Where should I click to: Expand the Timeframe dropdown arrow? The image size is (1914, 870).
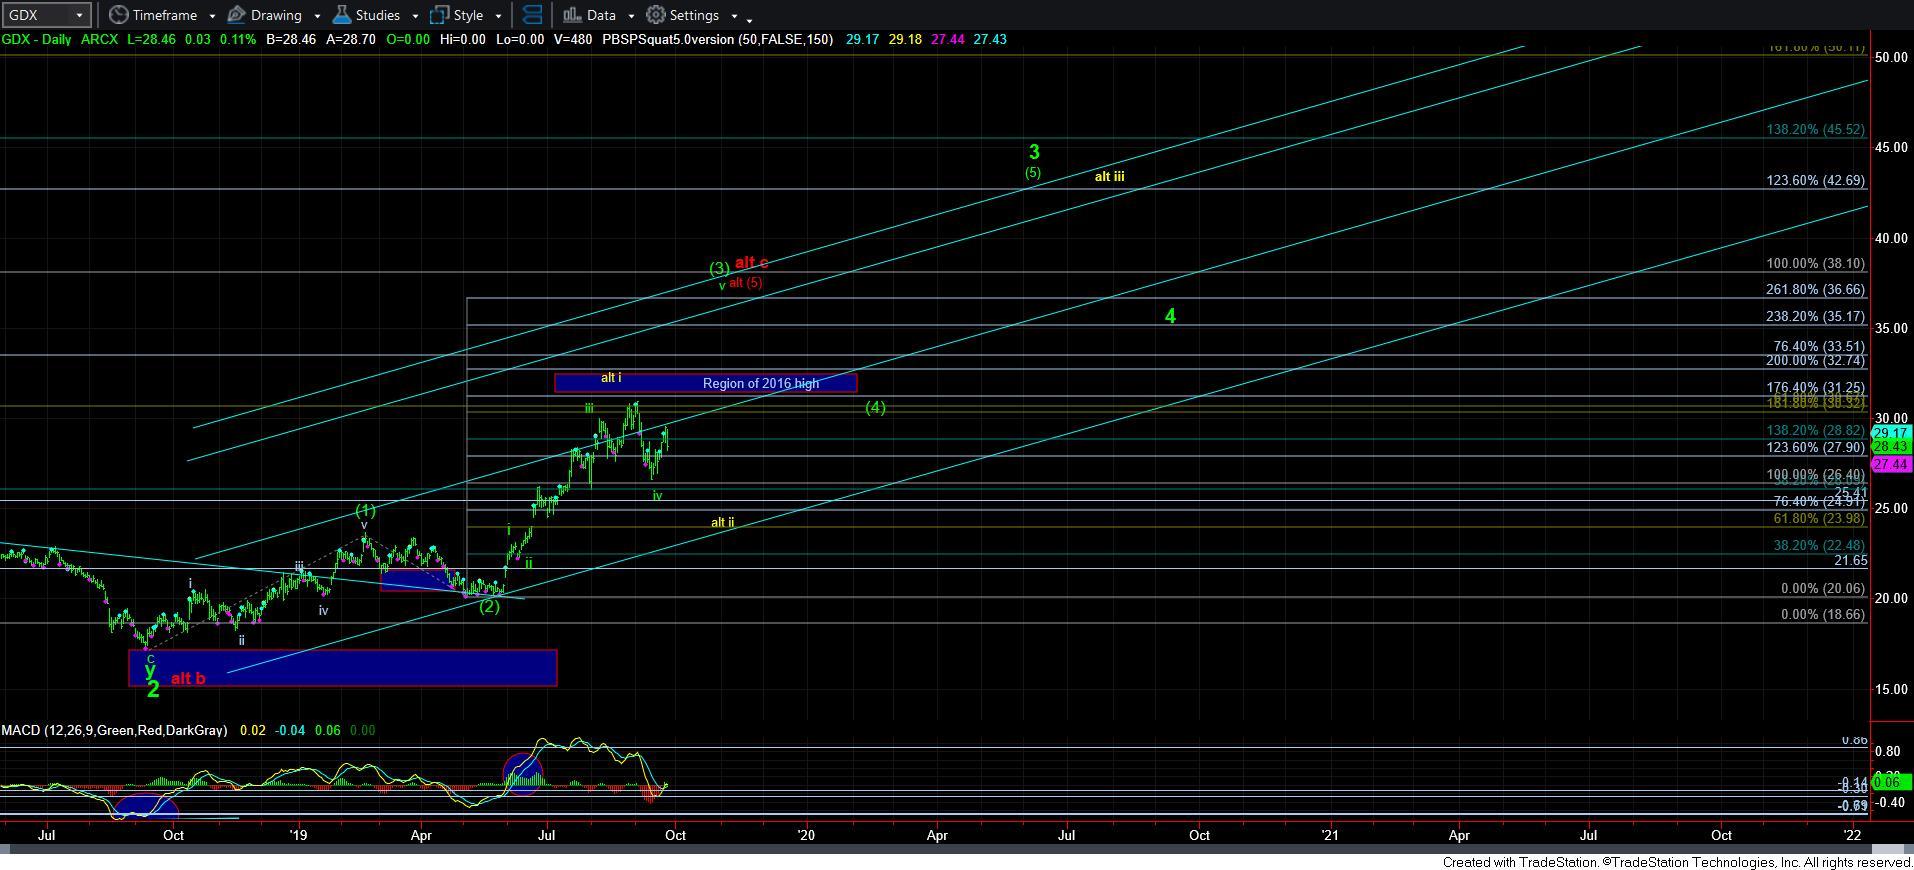(x=212, y=16)
